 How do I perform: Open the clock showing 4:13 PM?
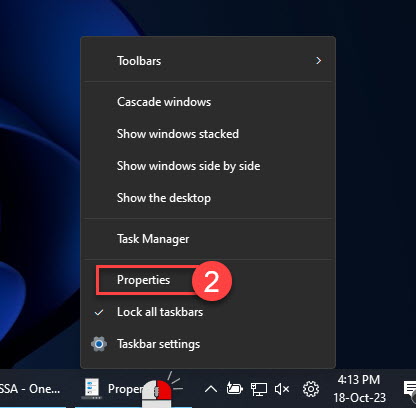coord(359,389)
